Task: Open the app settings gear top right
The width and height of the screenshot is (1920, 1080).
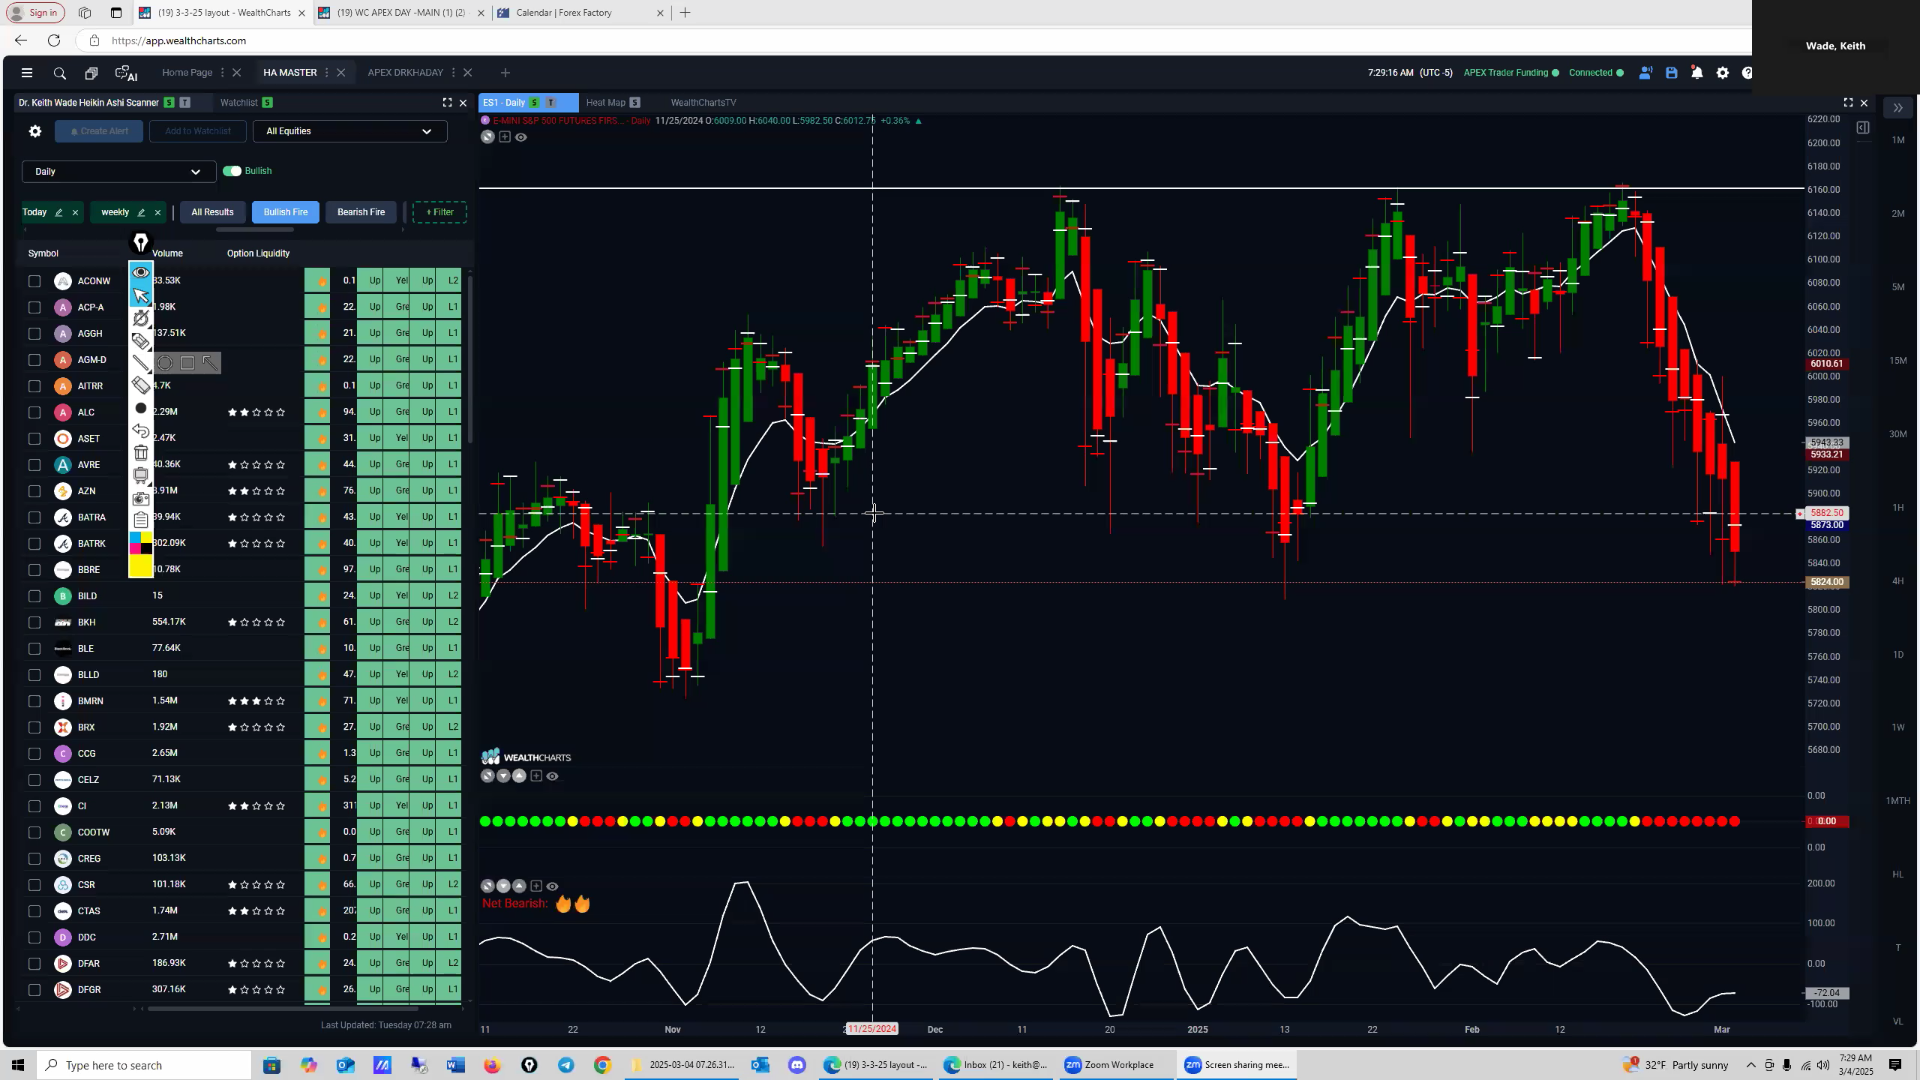Action: pos(1722,73)
